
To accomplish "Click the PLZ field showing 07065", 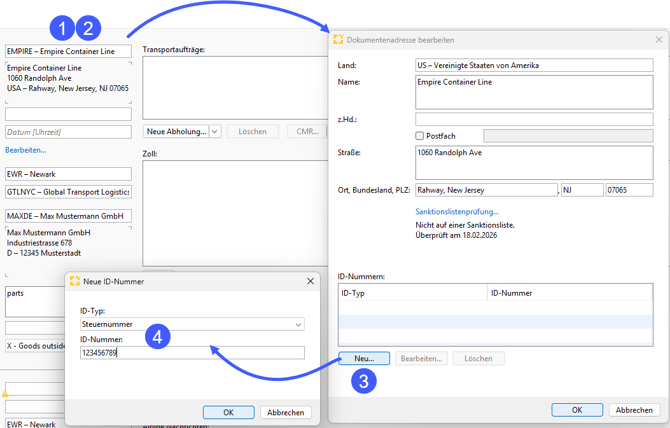I will [629, 190].
